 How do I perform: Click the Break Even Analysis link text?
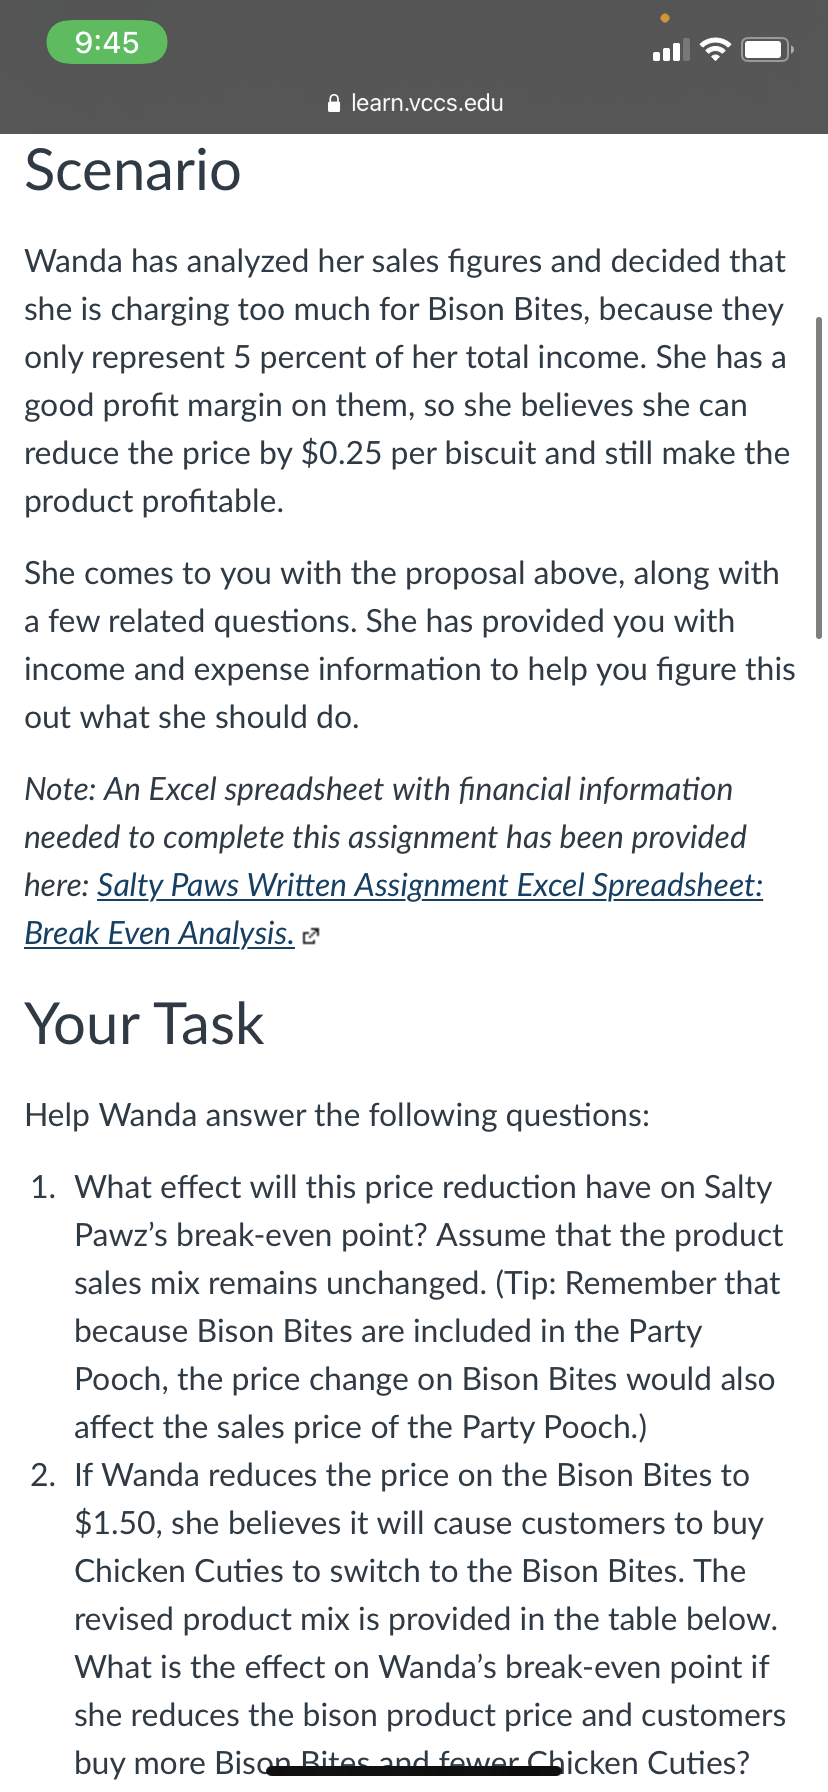[x=160, y=933]
